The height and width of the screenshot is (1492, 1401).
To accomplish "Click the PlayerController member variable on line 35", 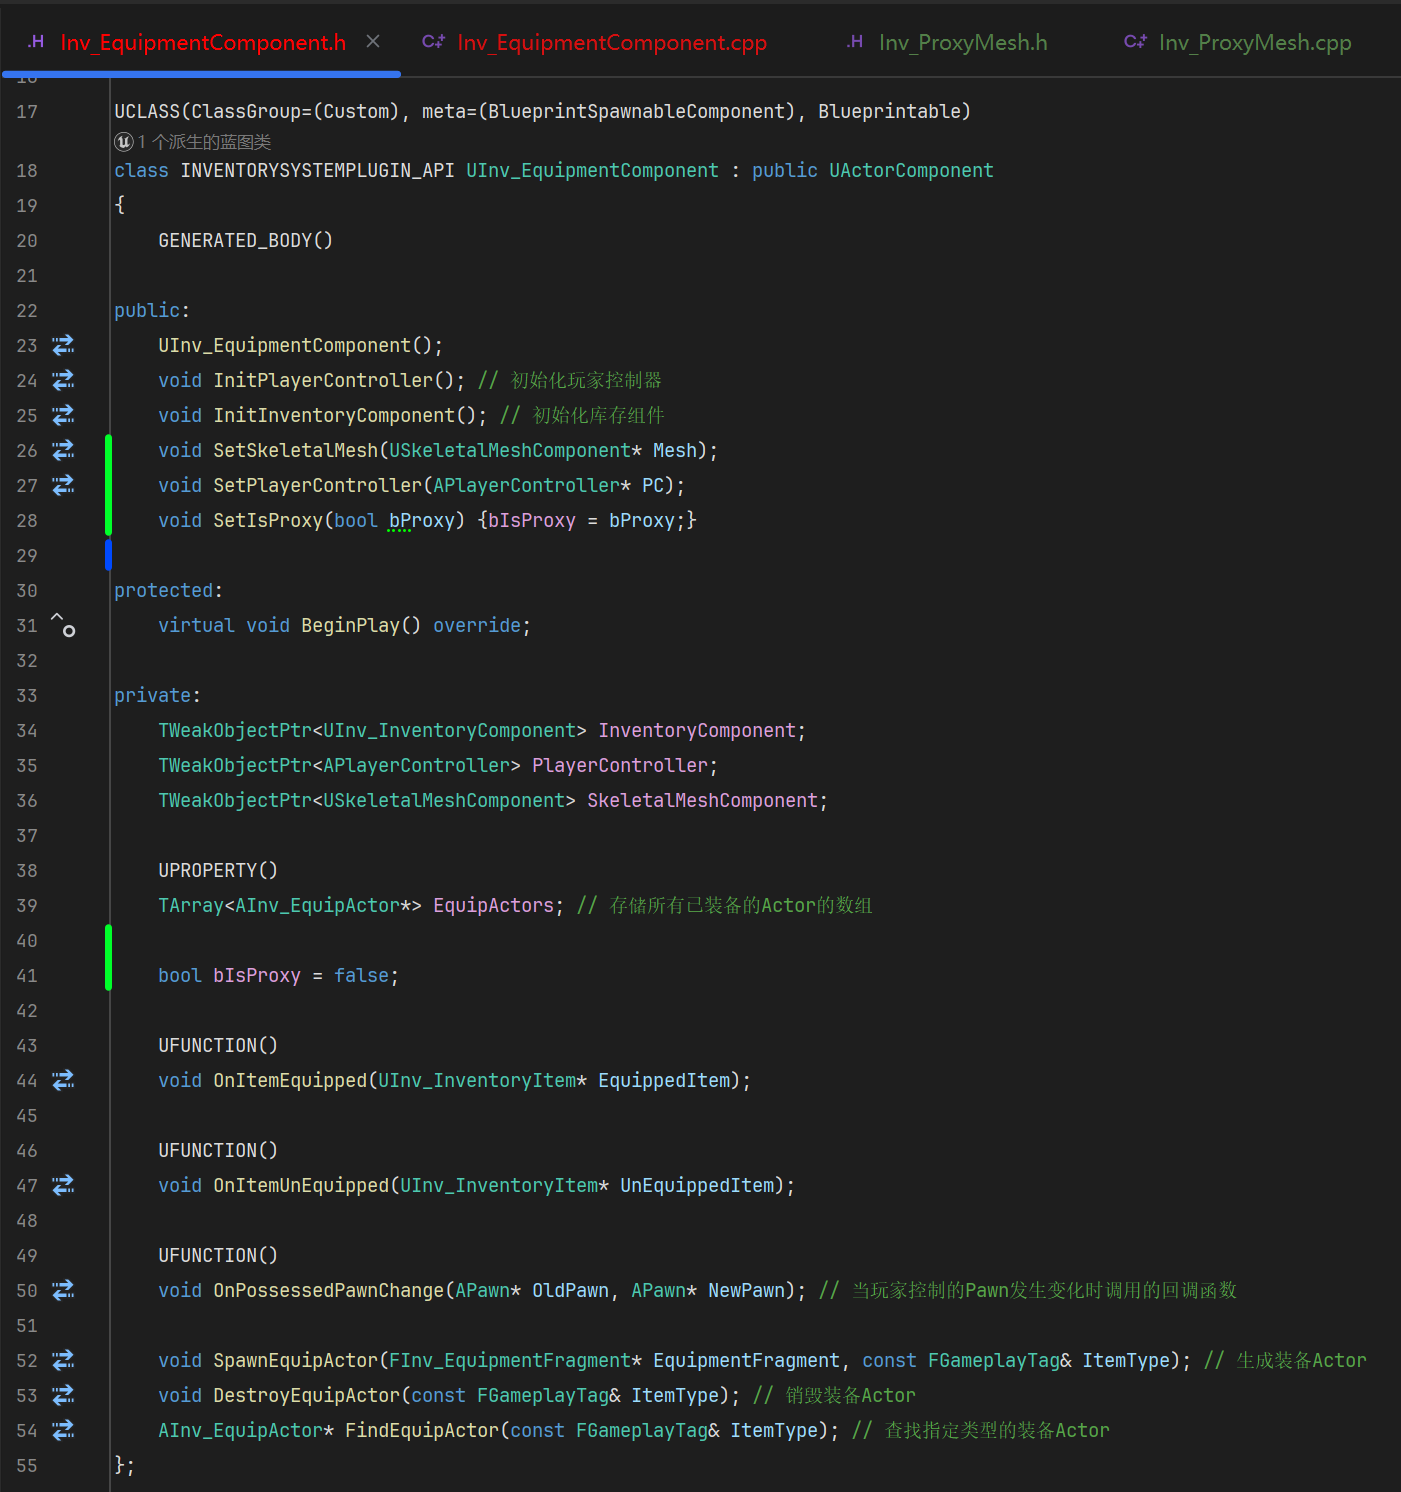I will pos(620,765).
